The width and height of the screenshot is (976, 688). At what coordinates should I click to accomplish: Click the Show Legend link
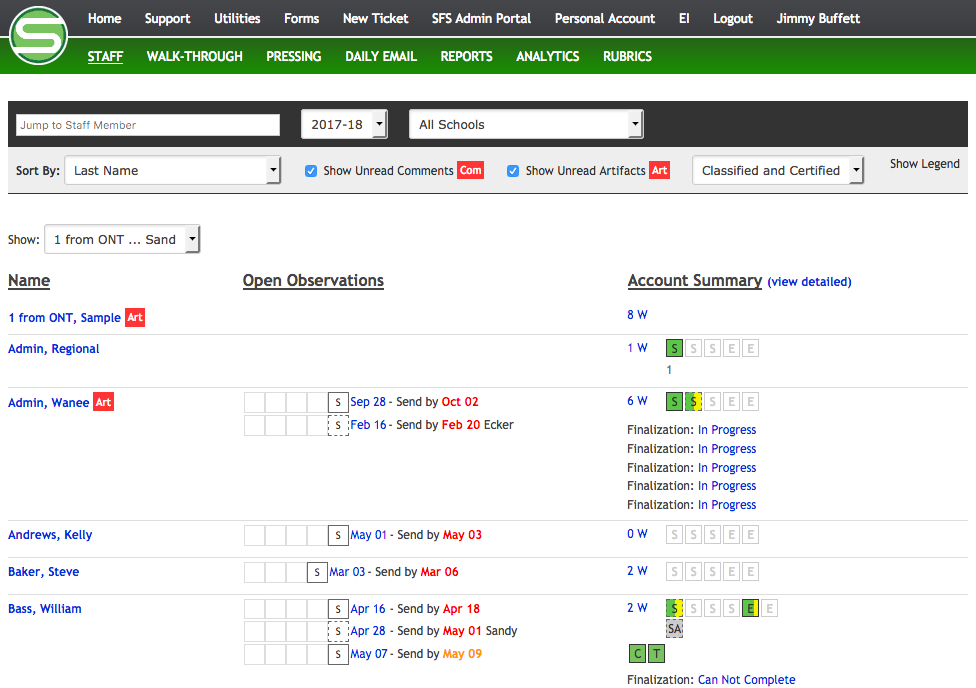point(924,164)
